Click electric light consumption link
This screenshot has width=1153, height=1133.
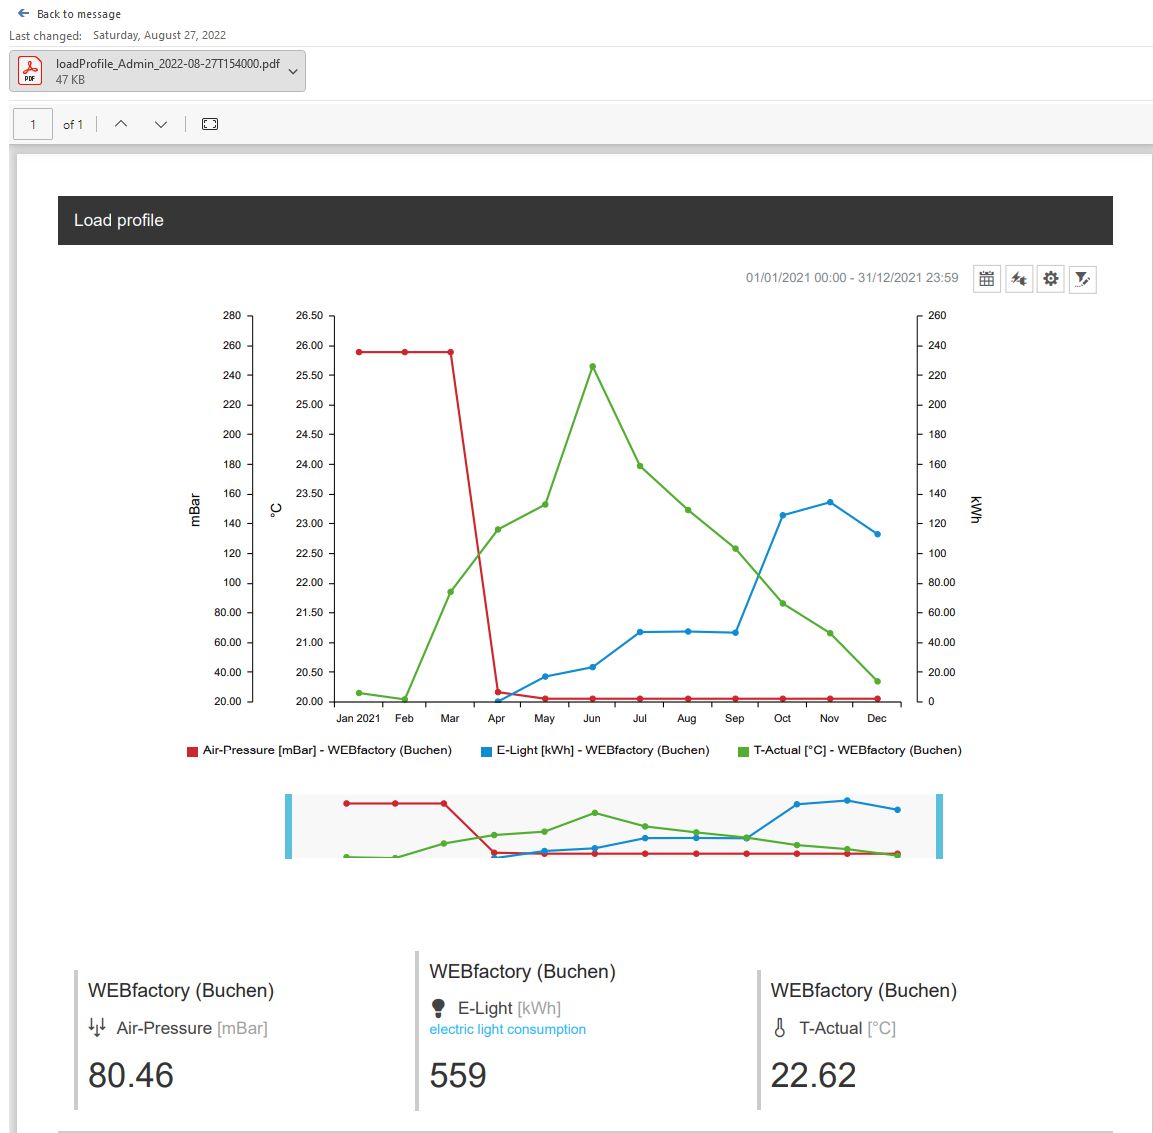pyautogui.click(x=507, y=1029)
